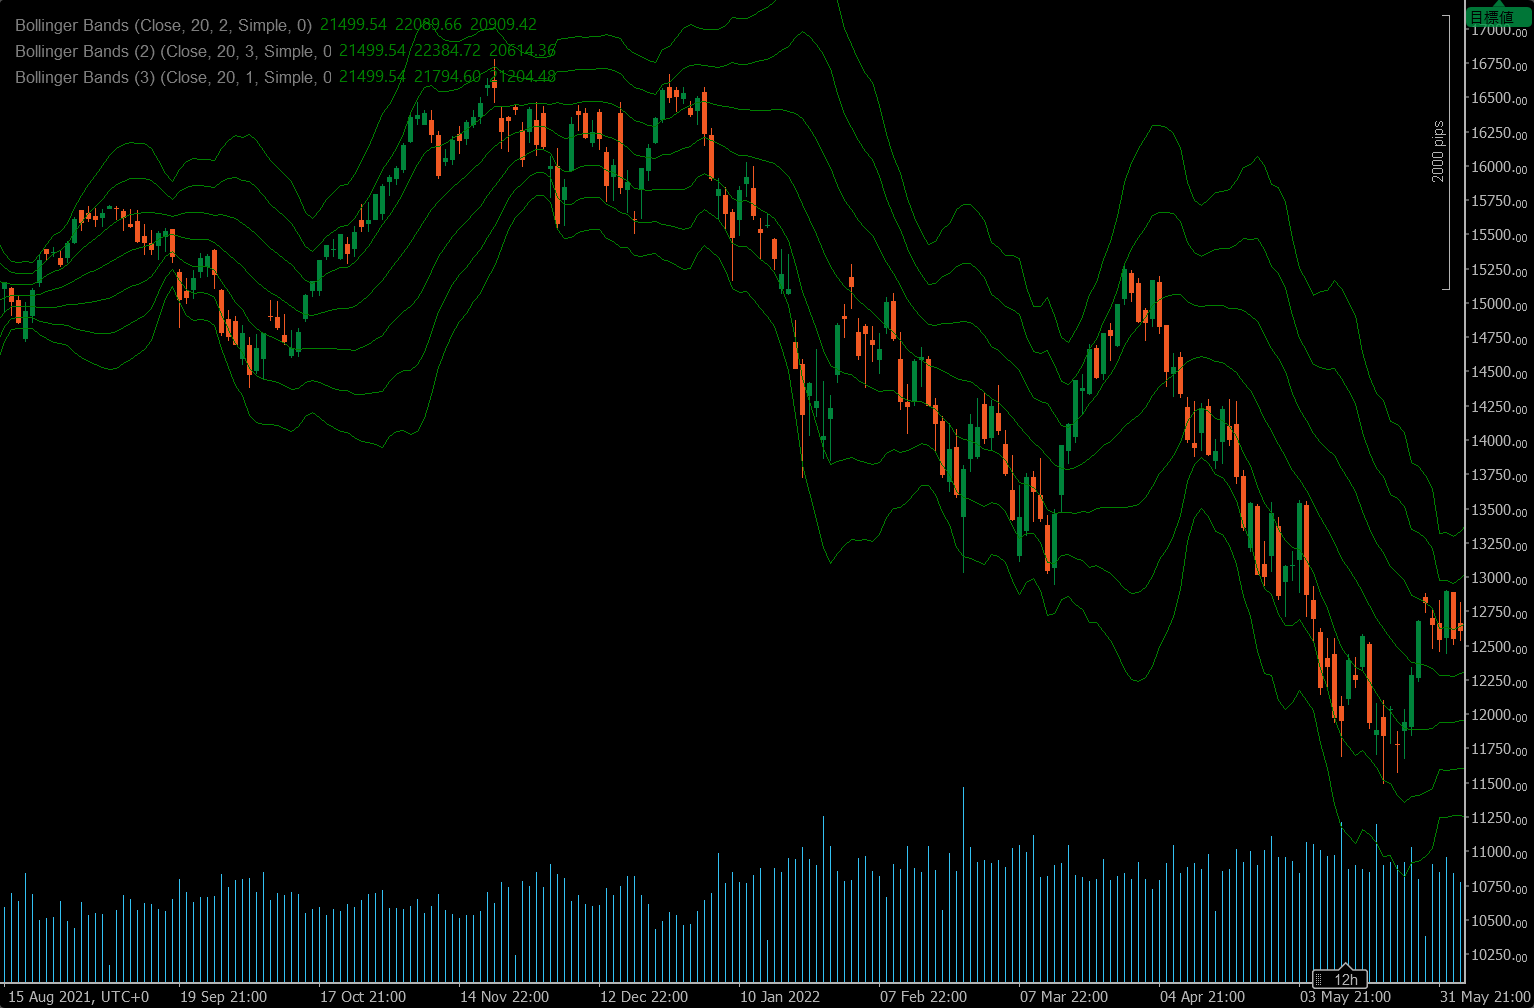
Task: Click 21499.54 in the first Bollinger Bands row
Action: click(x=353, y=25)
